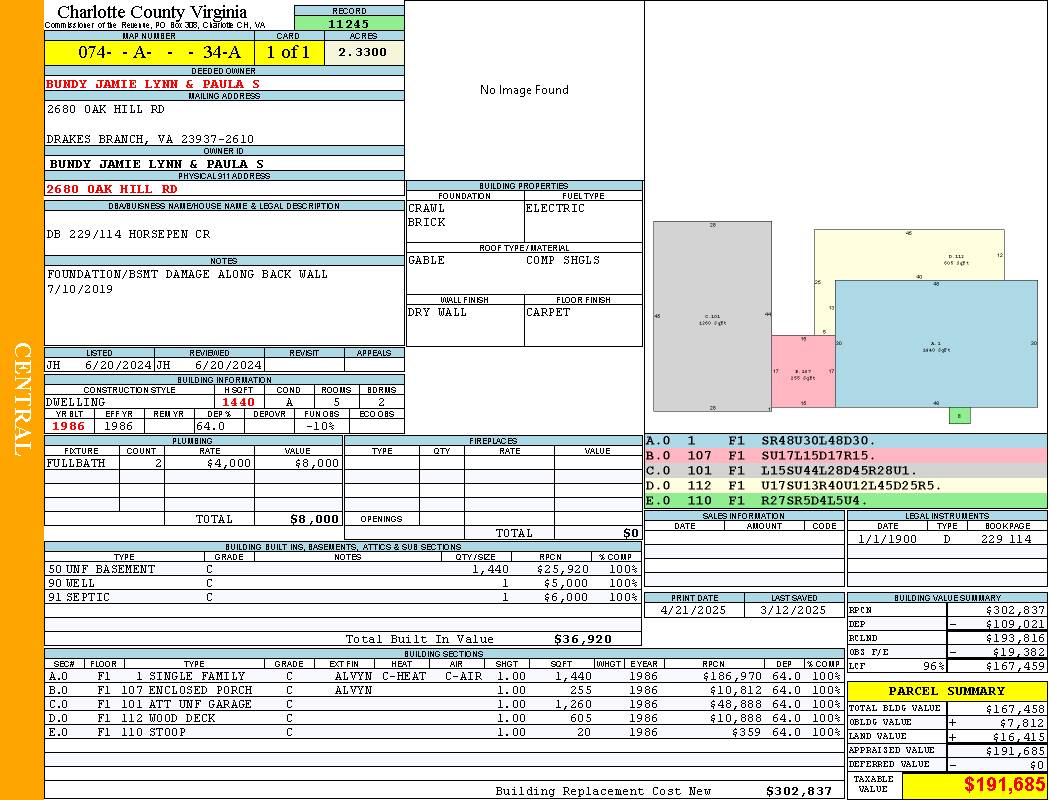This screenshot has width=1050, height=800.
Task: Click sketch legend row C.0 101
Action: pyautogui.click(x=846, y=470)
